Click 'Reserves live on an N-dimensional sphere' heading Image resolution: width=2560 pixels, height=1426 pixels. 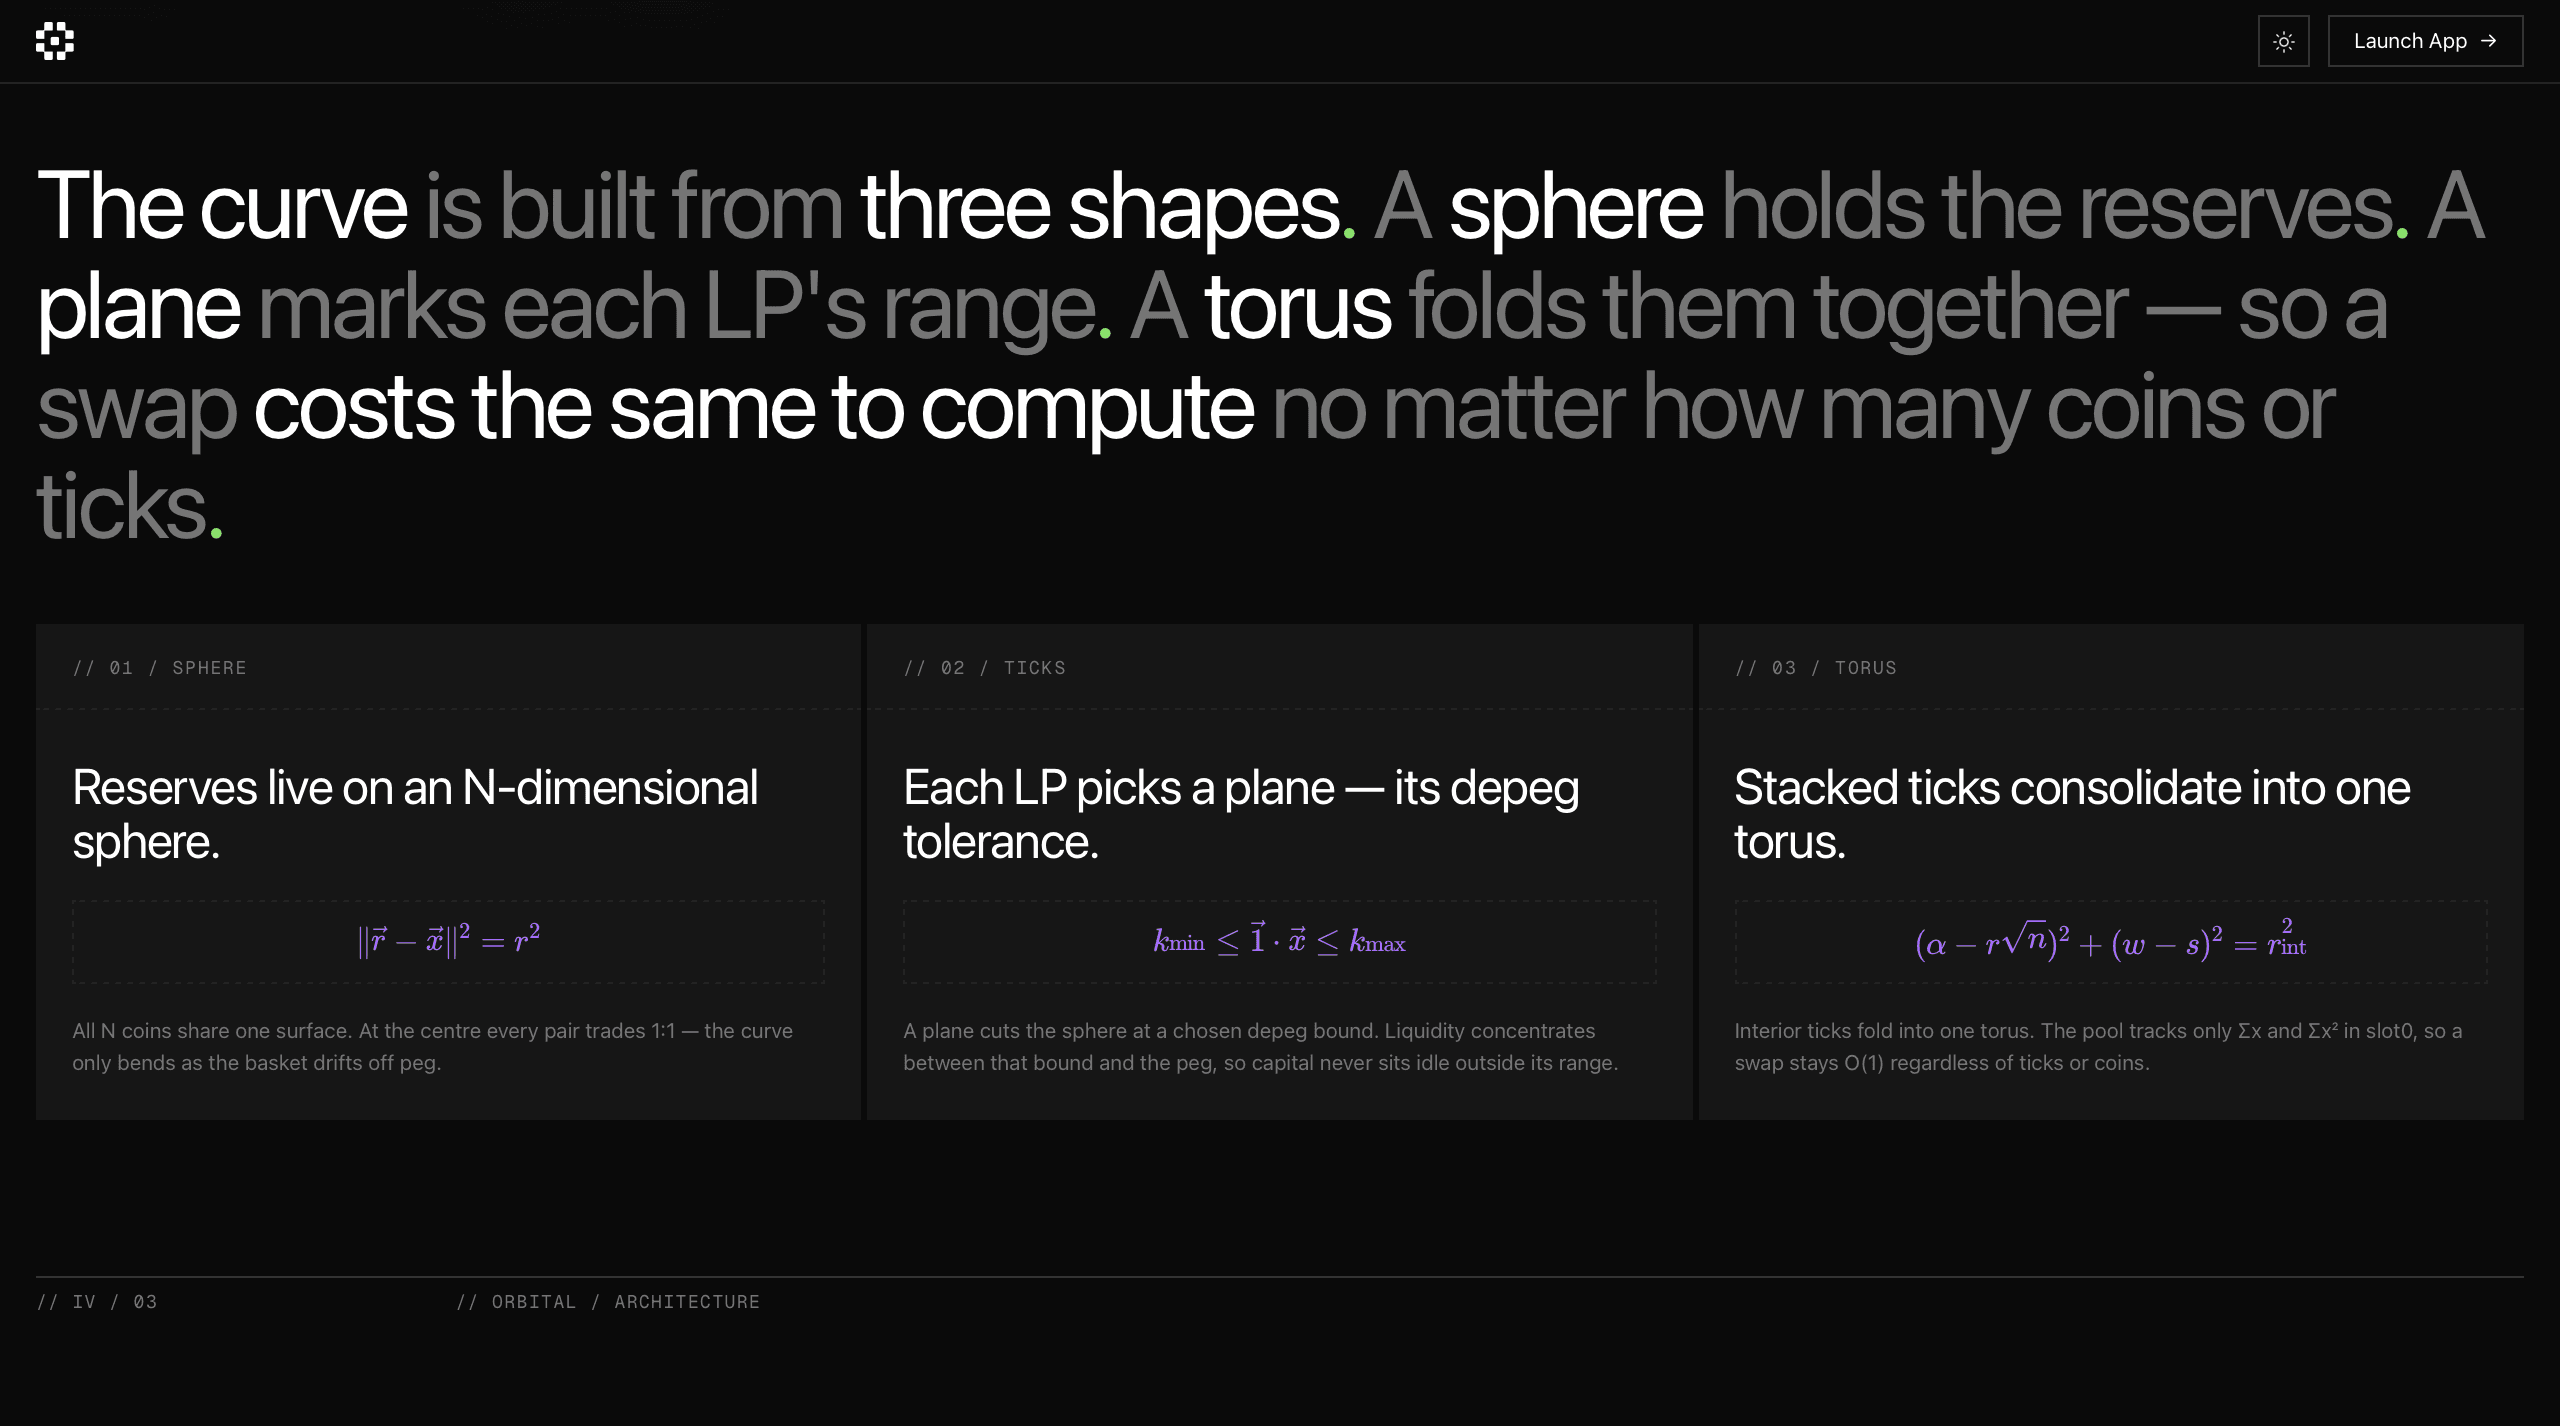(x=415, y=814)
